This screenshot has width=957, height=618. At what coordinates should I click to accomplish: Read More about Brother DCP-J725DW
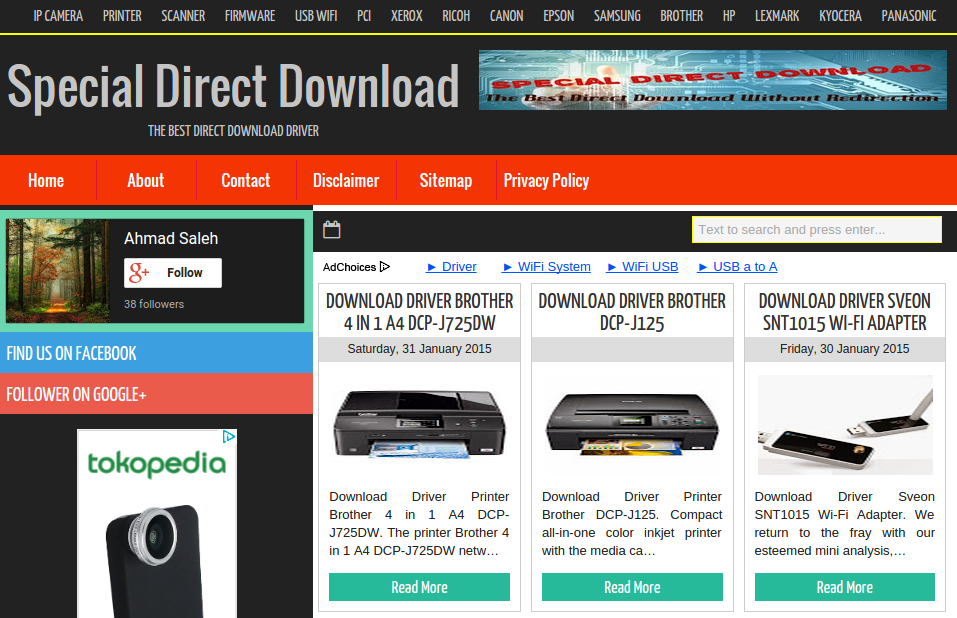(419, 587)
